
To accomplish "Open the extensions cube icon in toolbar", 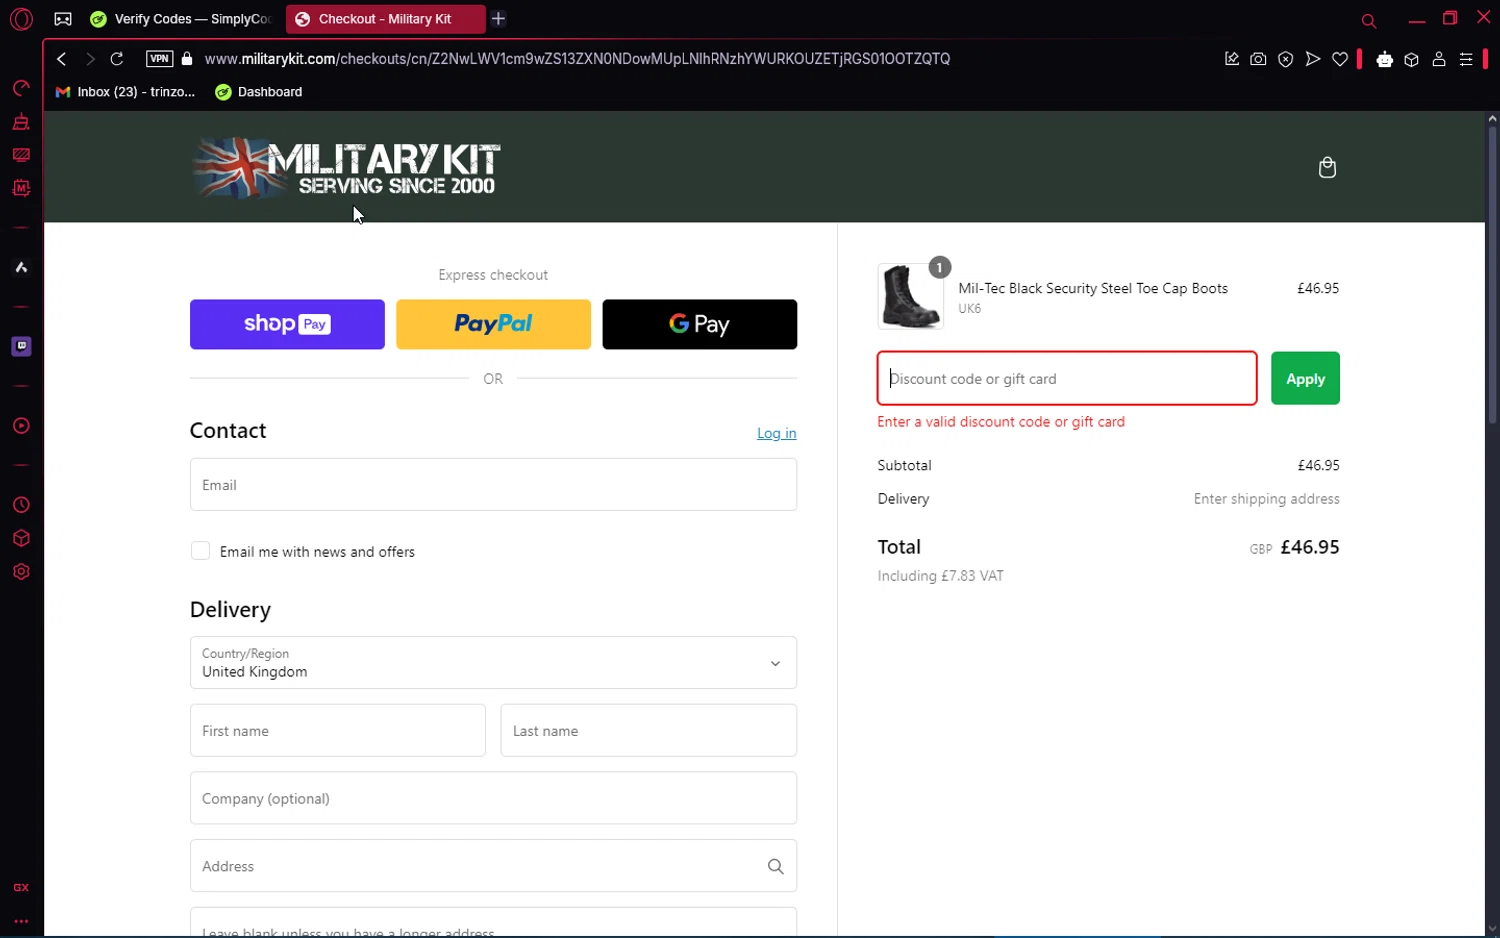I will click(1412, 59).
